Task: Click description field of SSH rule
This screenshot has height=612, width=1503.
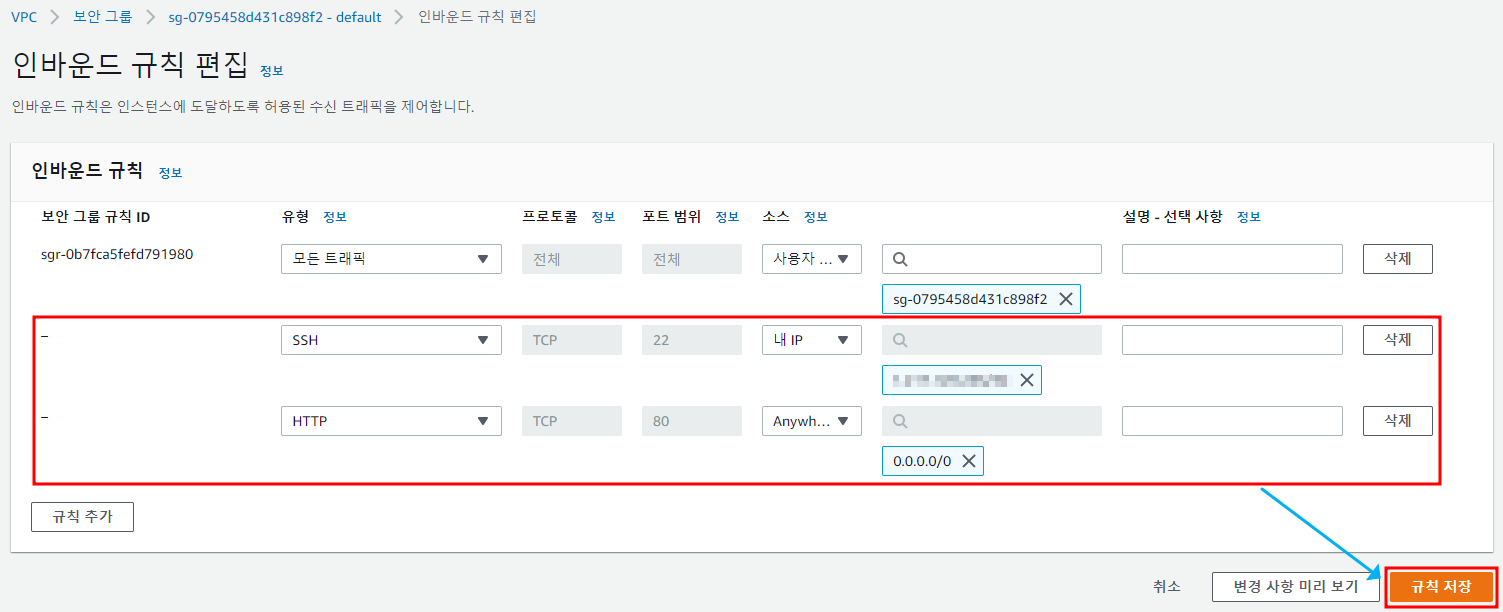Action: tap(1232, 340)
